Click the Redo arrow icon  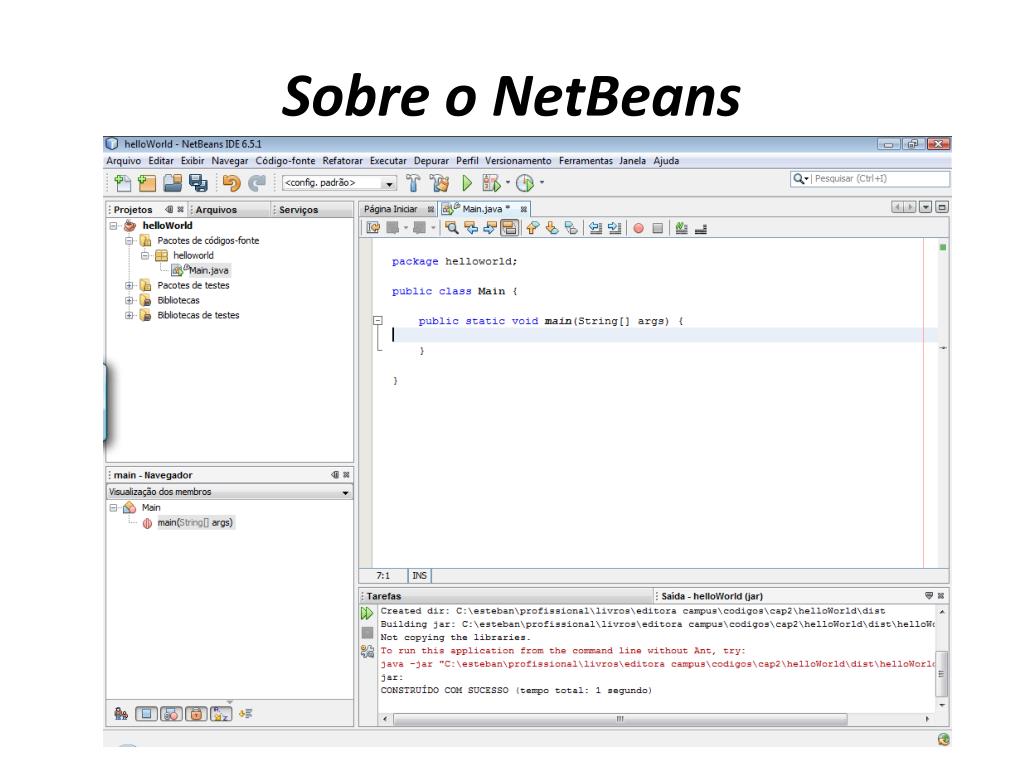[x=257, y=184]
